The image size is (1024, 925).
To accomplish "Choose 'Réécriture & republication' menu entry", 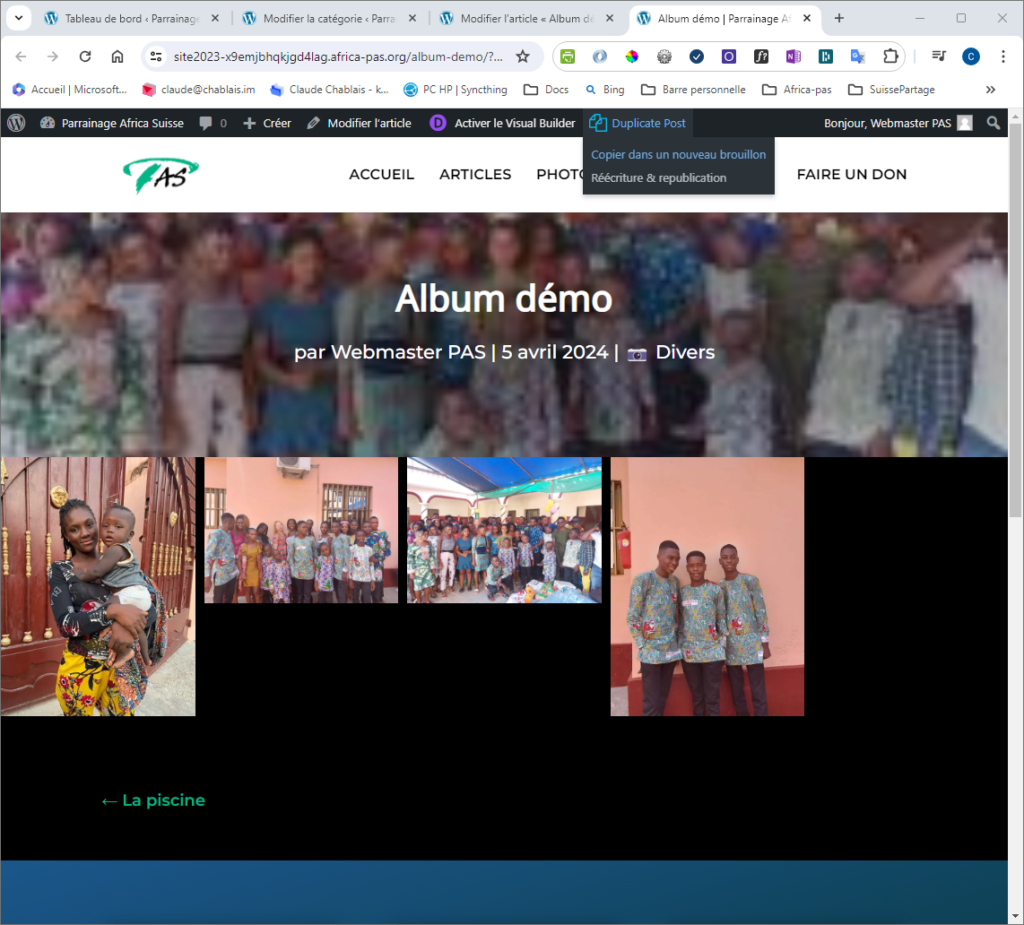I will pyautogui.click(x=658, y=178).
